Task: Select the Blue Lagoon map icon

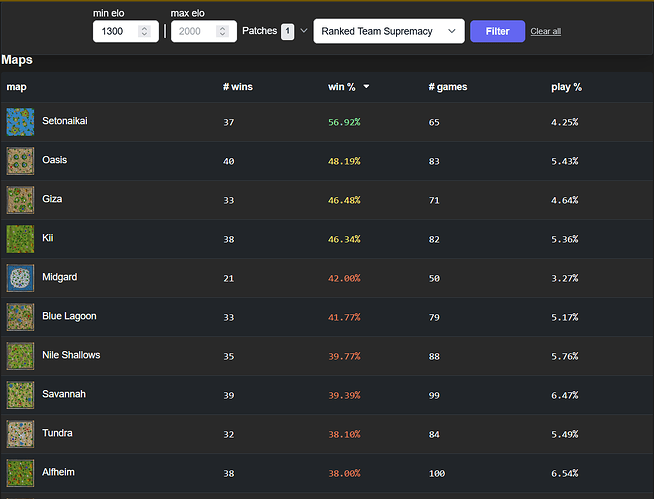Action: pyautogui.click(x=20, y=317)
